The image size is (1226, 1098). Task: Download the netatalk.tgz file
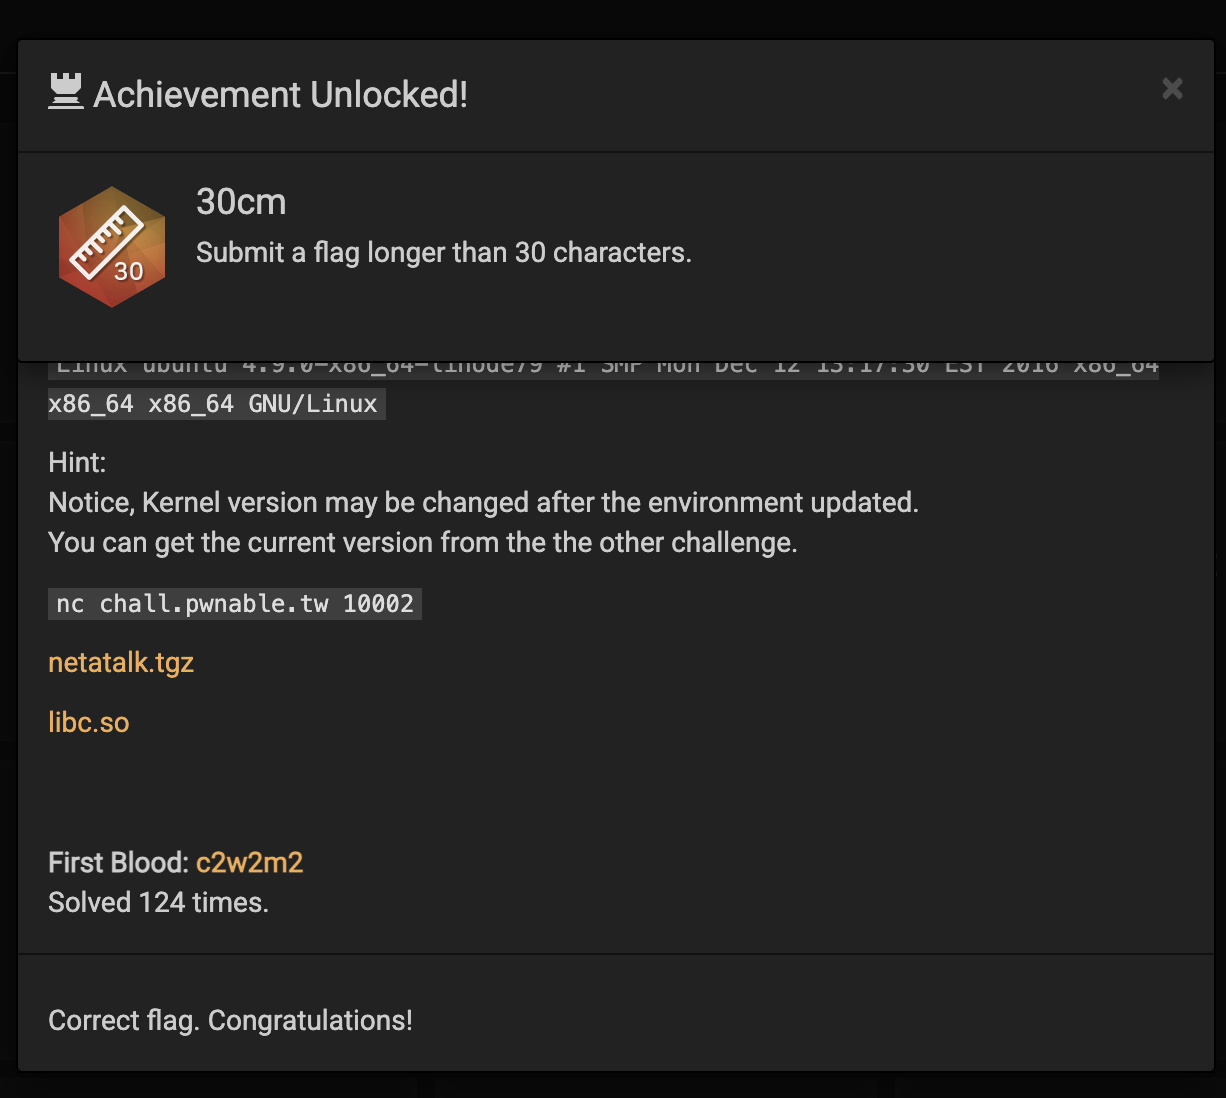click(x=121, y=662)
